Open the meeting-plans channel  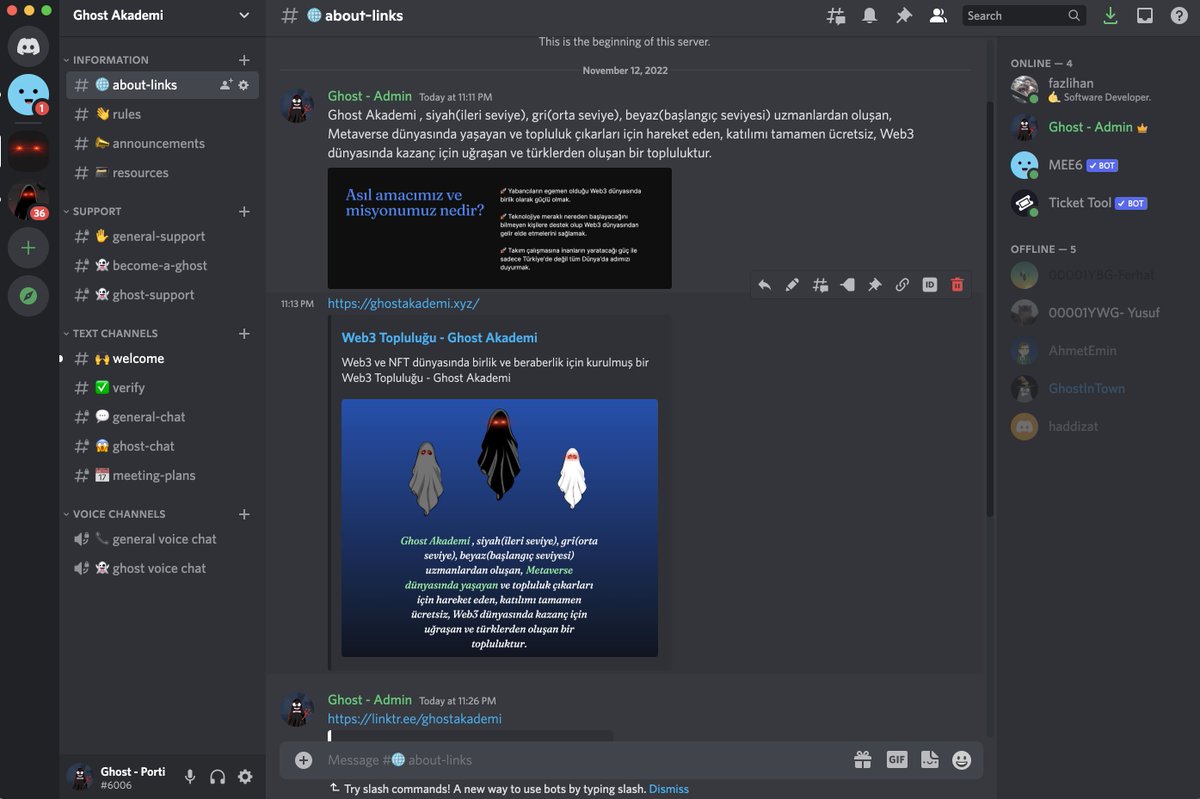pyautogui.click(x=162, y=475)
